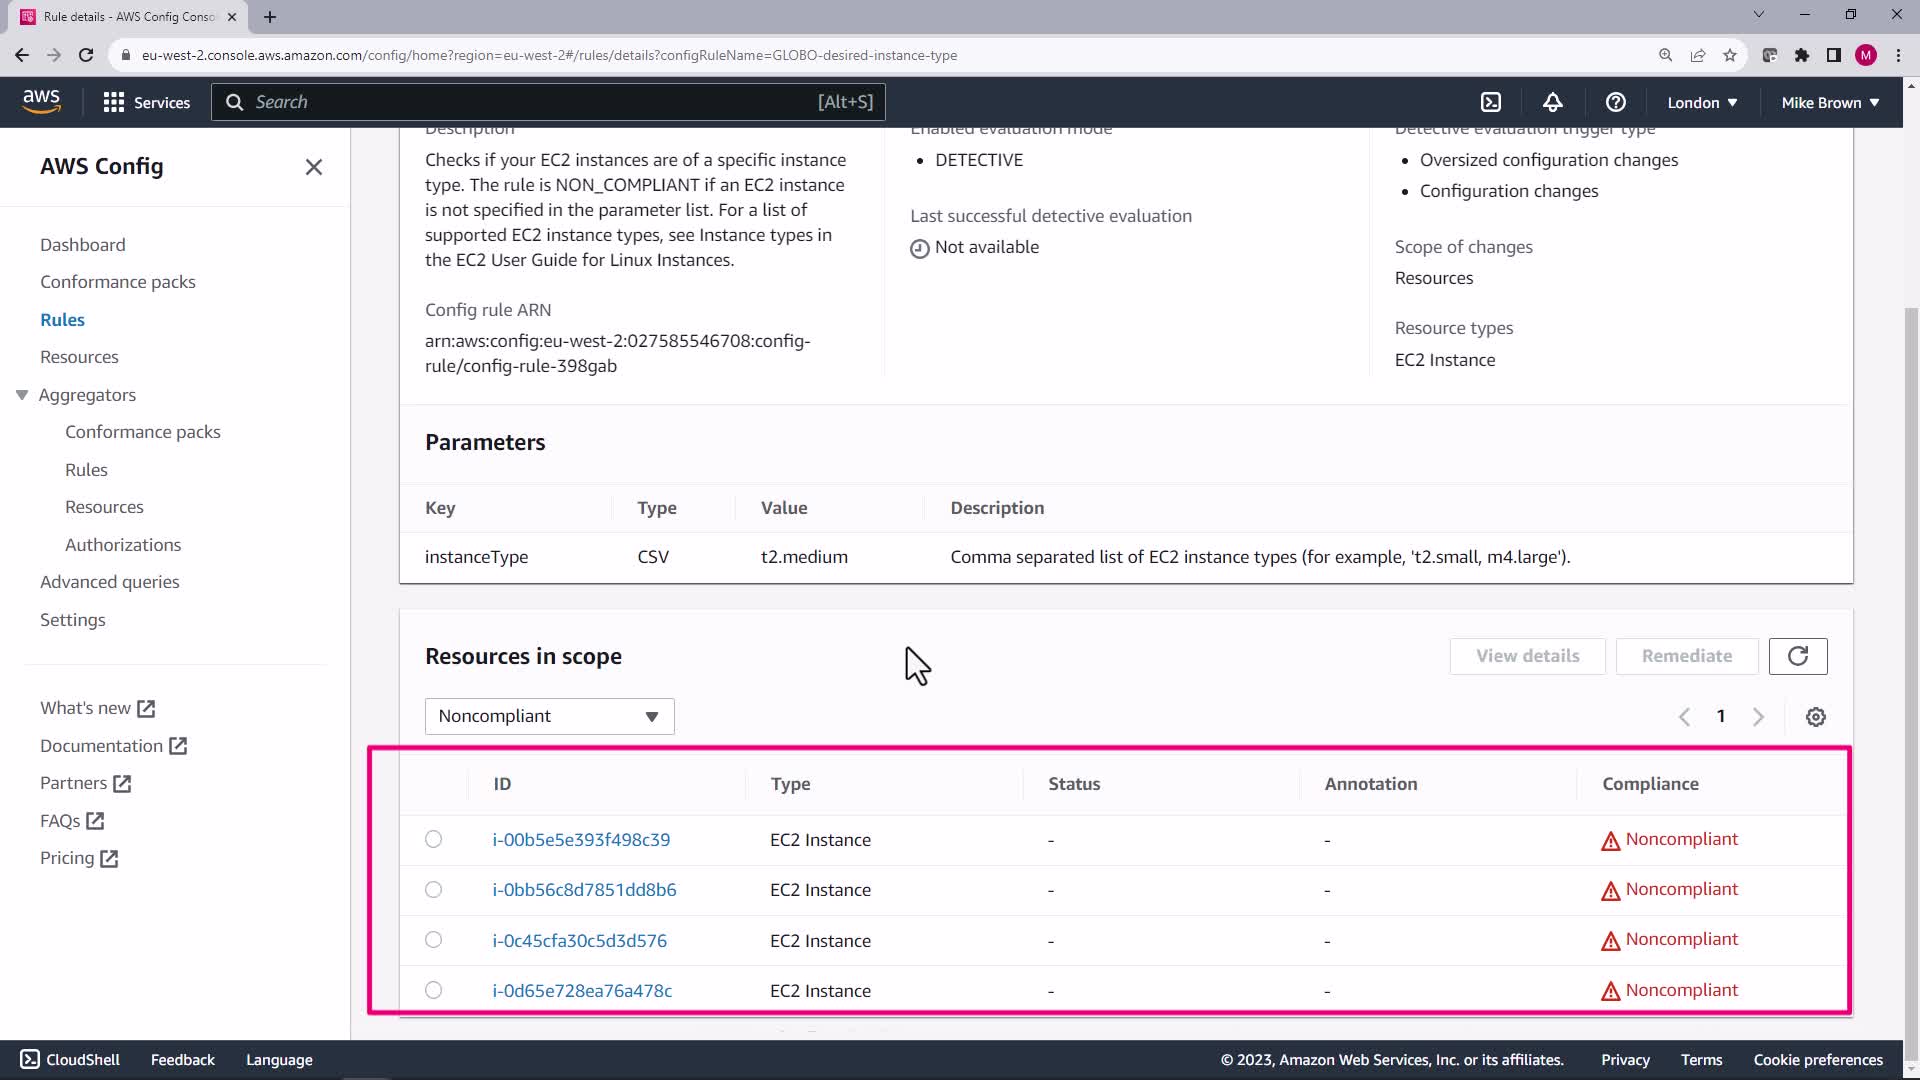The width and height of the screenshot is (1920, 1080).
Task: Collapse the Aggregators section
Action: (22, 395)
